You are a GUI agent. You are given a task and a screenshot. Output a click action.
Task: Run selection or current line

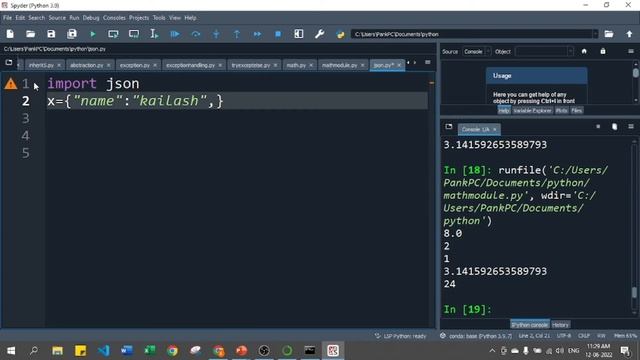click(x=154, y=34)
